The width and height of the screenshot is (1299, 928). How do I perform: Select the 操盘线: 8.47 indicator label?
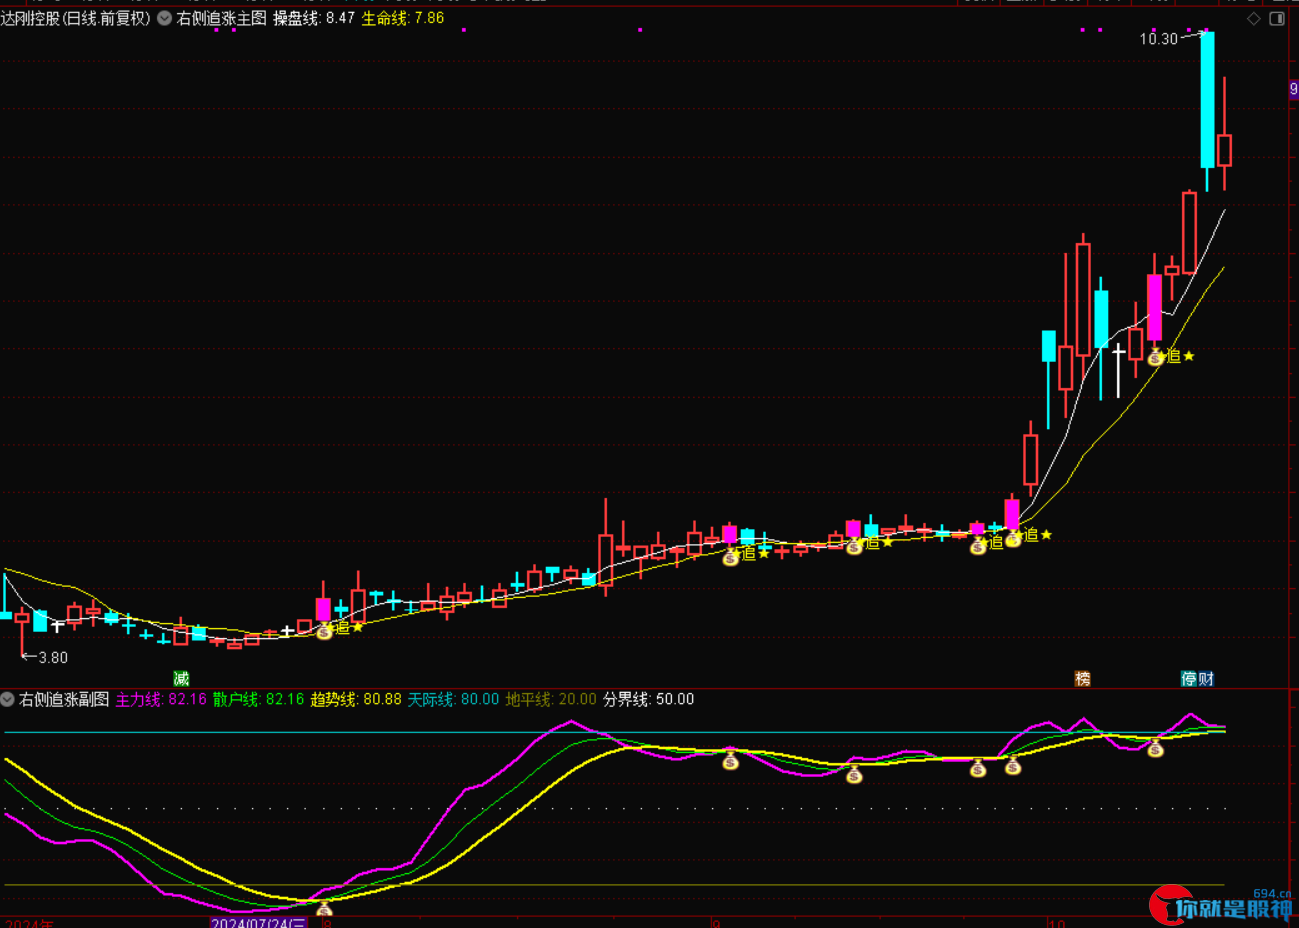tap(314, 18)
